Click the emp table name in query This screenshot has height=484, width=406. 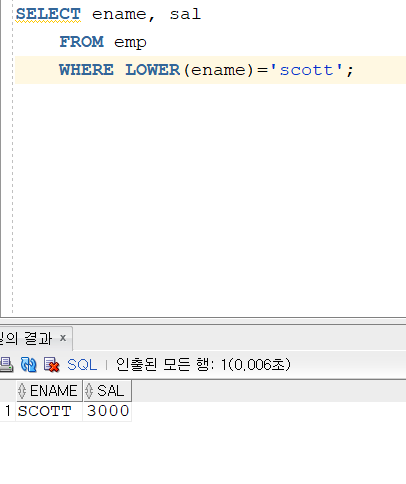pyautogui.click(x=130, y=43)
